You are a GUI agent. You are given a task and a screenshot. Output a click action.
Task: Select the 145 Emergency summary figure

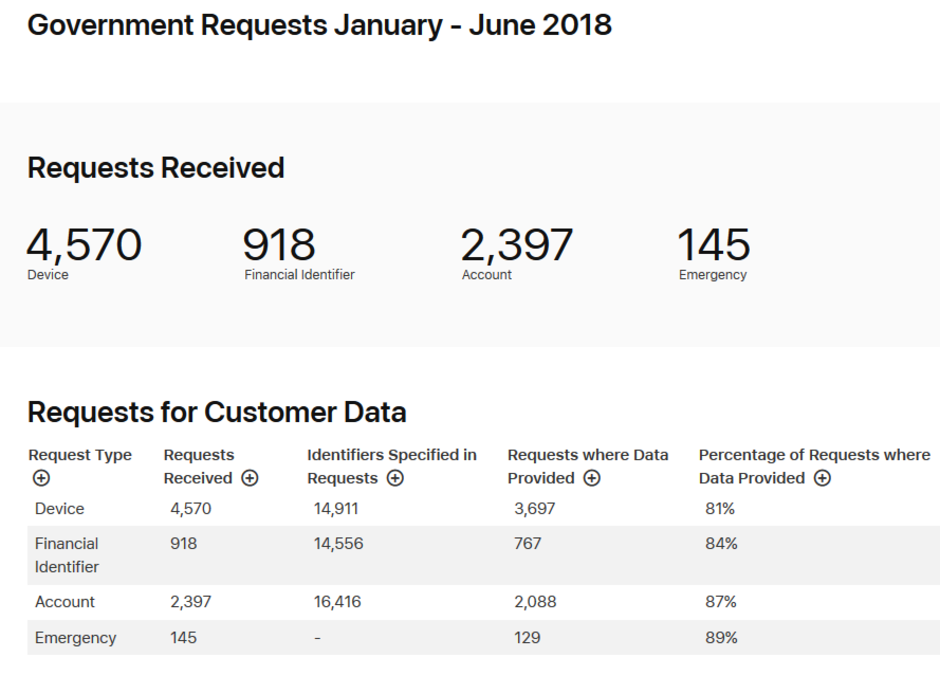pyautogui.click(x=714, y=245)
